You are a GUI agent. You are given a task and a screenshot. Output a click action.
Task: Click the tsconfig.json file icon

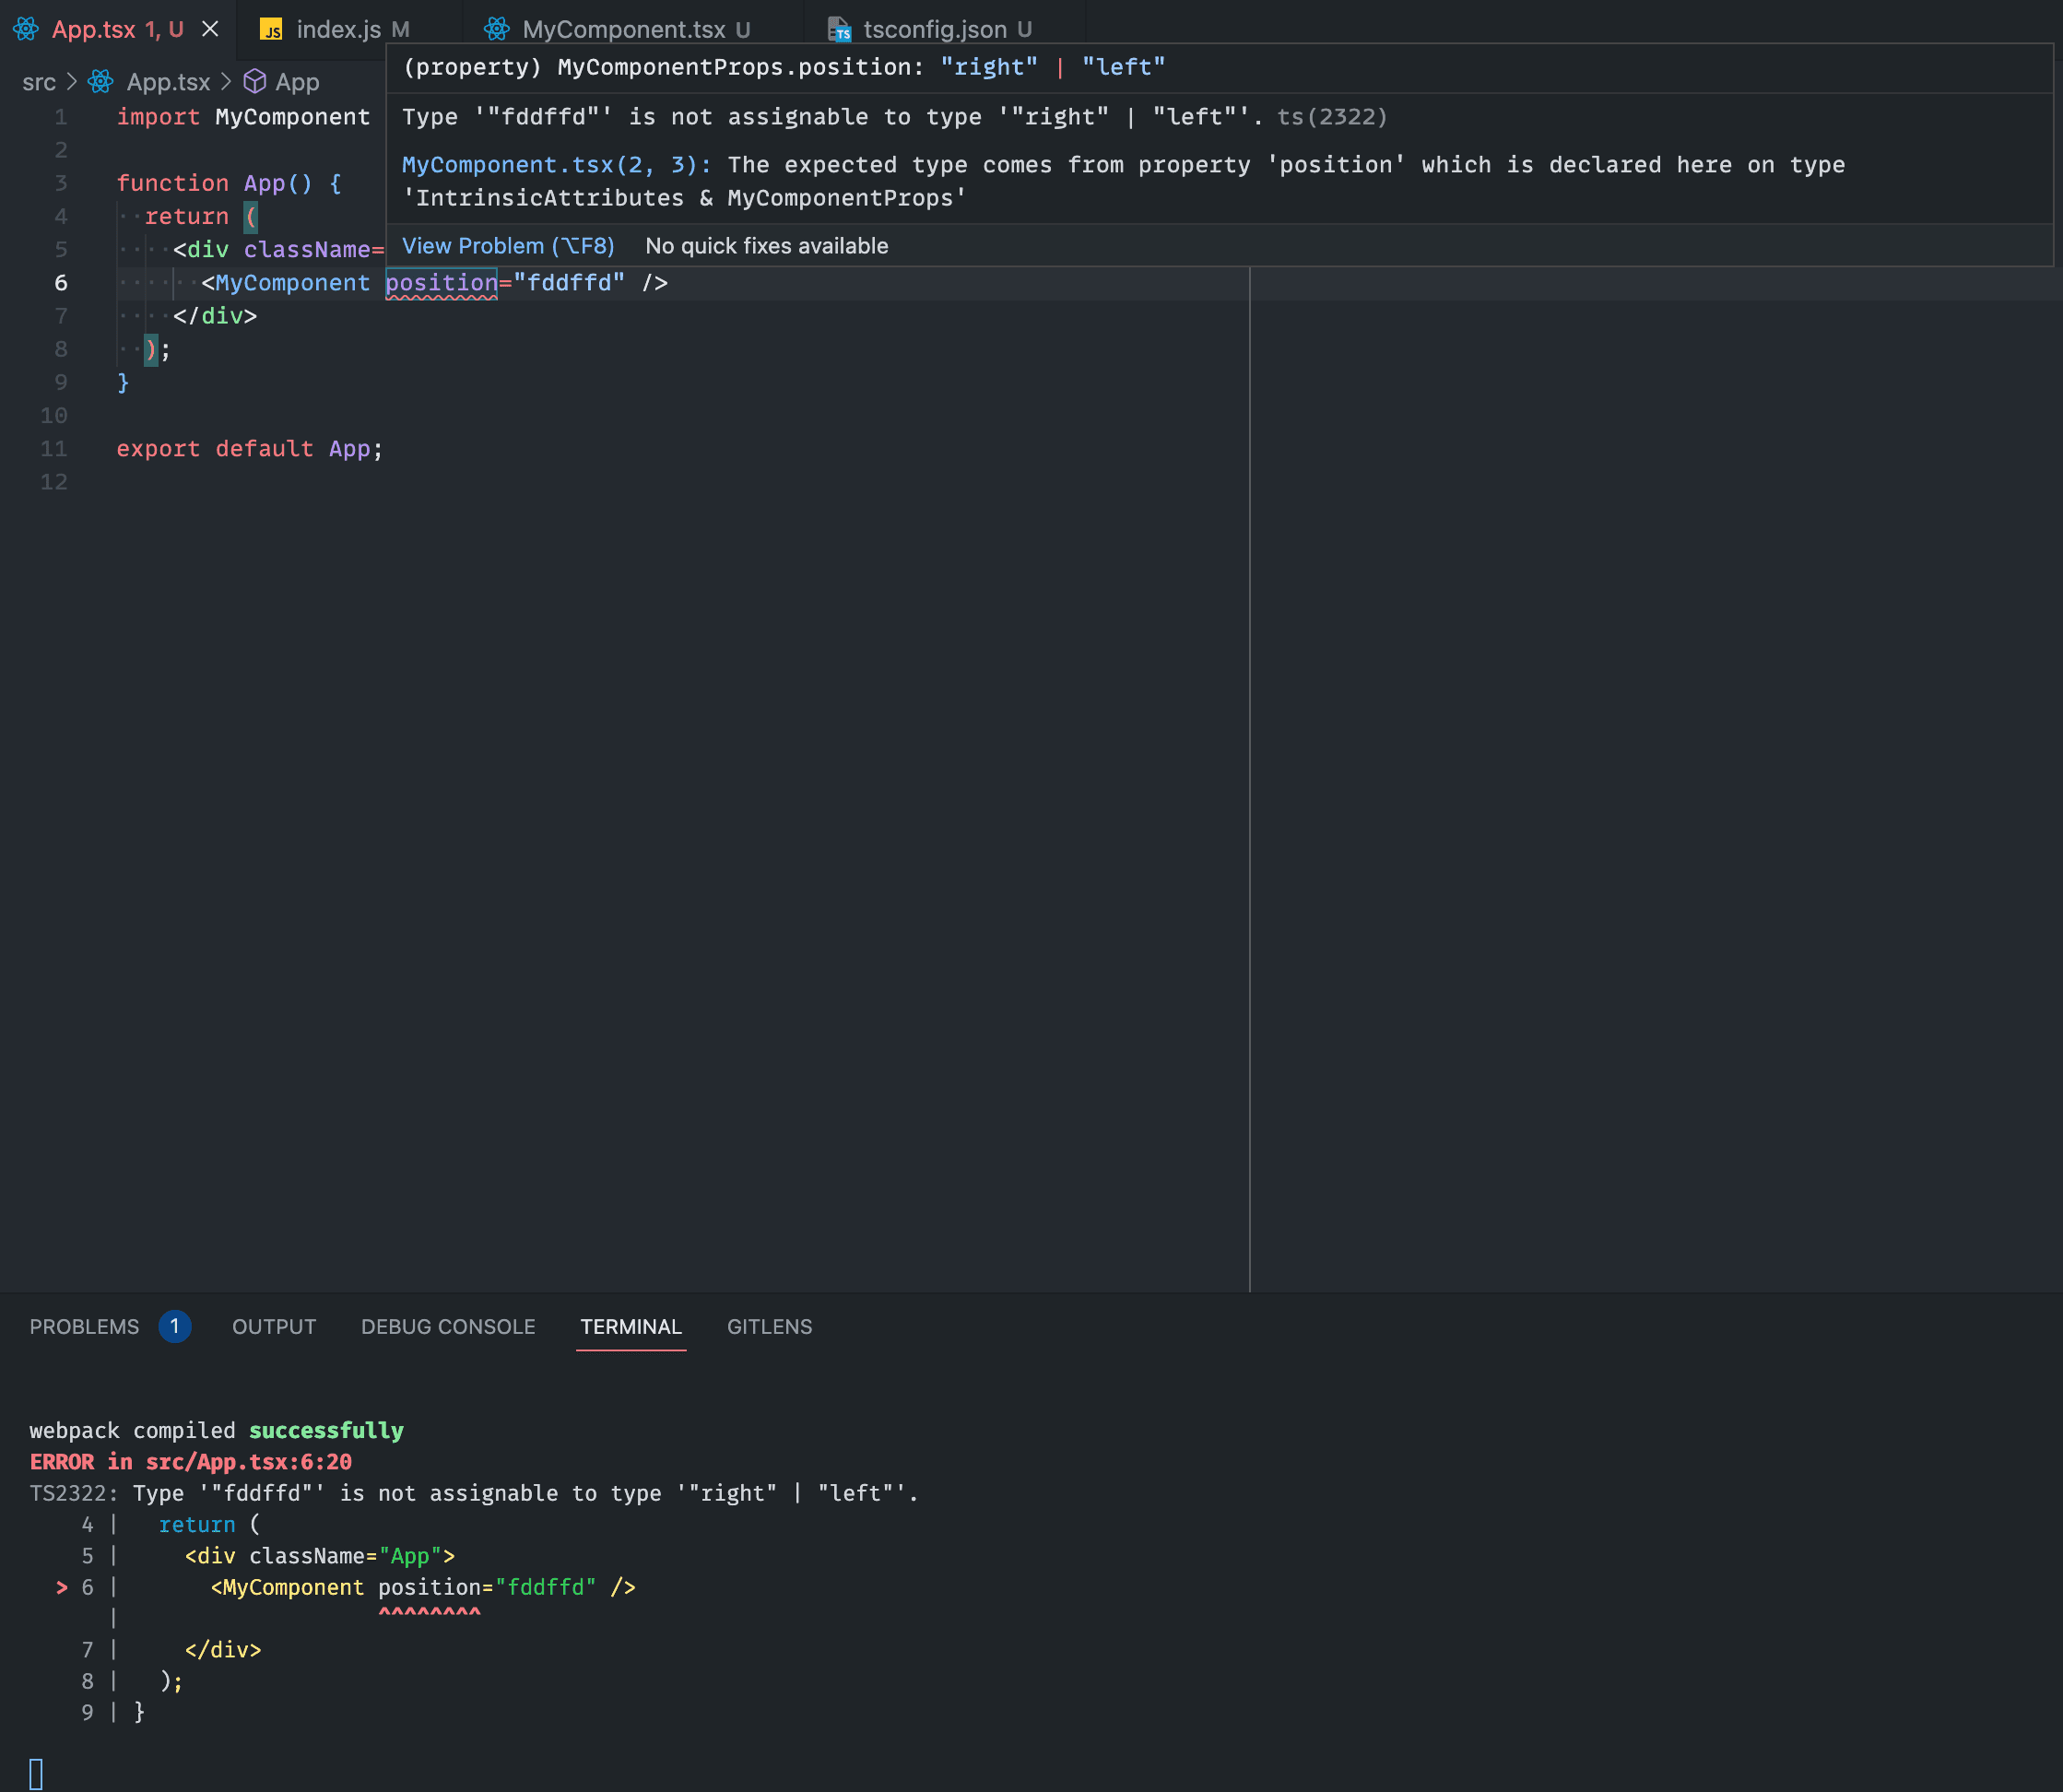point(839,30)
